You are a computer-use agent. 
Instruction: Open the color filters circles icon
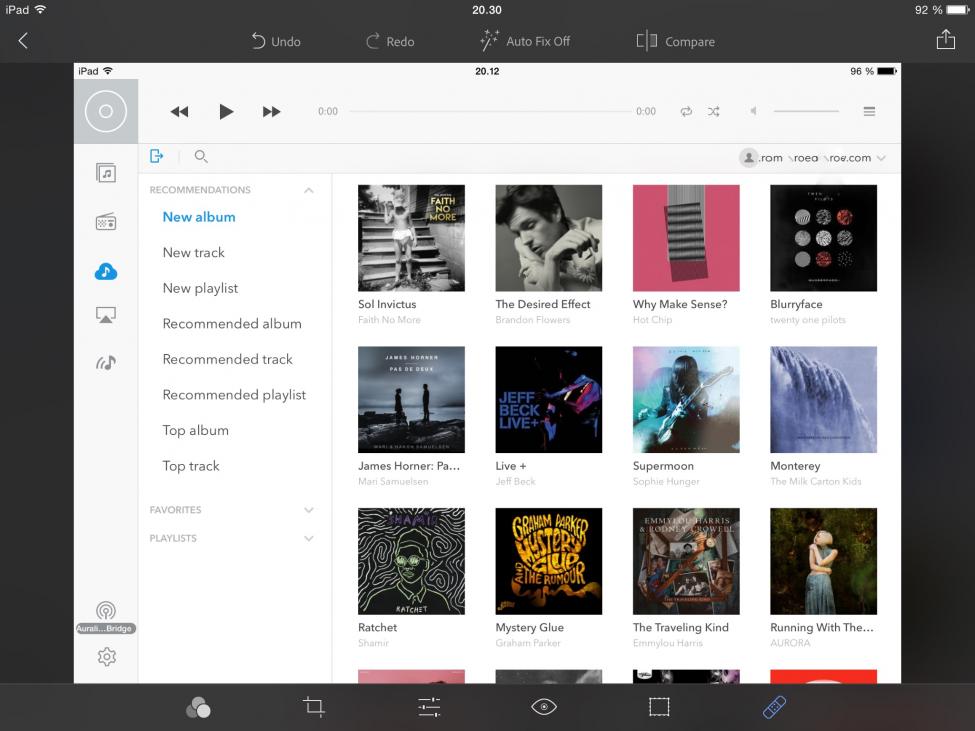coord(198,708)
